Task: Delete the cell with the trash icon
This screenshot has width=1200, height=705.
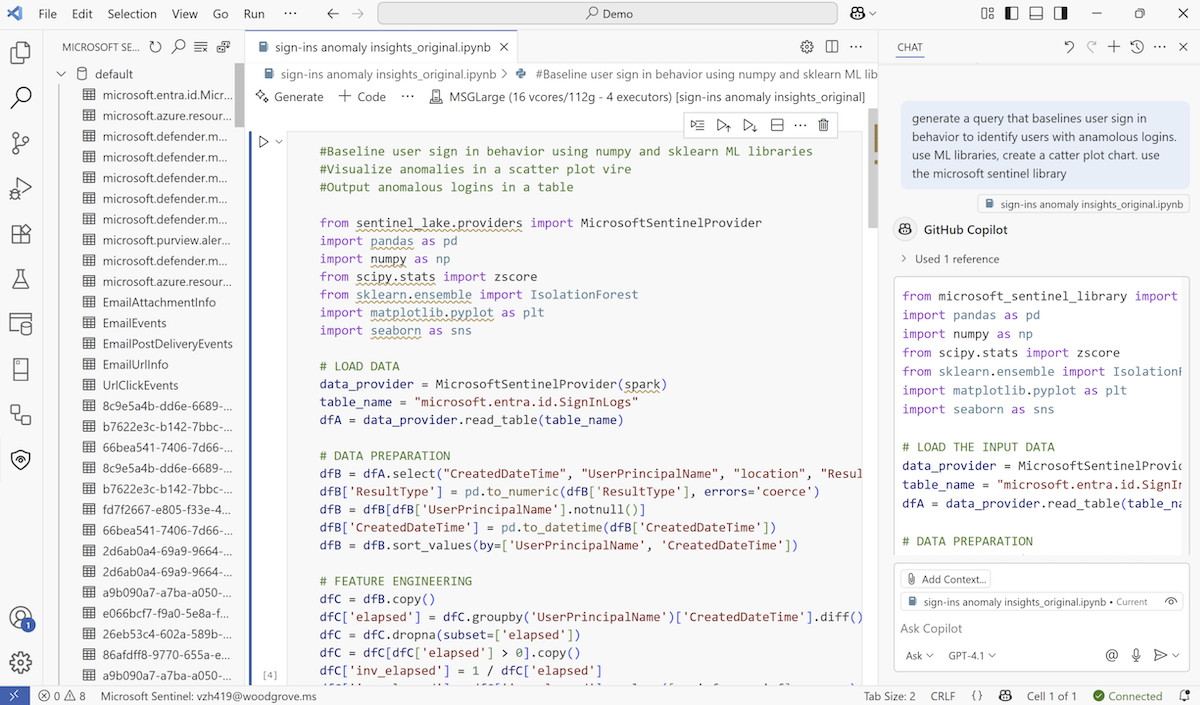Action: 823,125
